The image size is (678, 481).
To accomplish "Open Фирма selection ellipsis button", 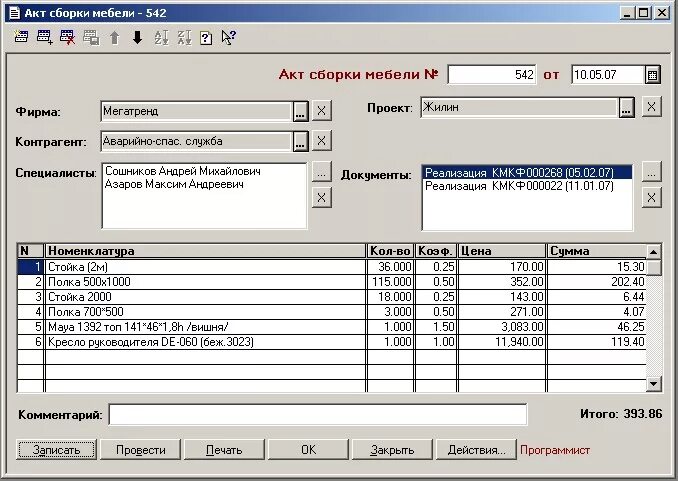I will tap(300, 111).
